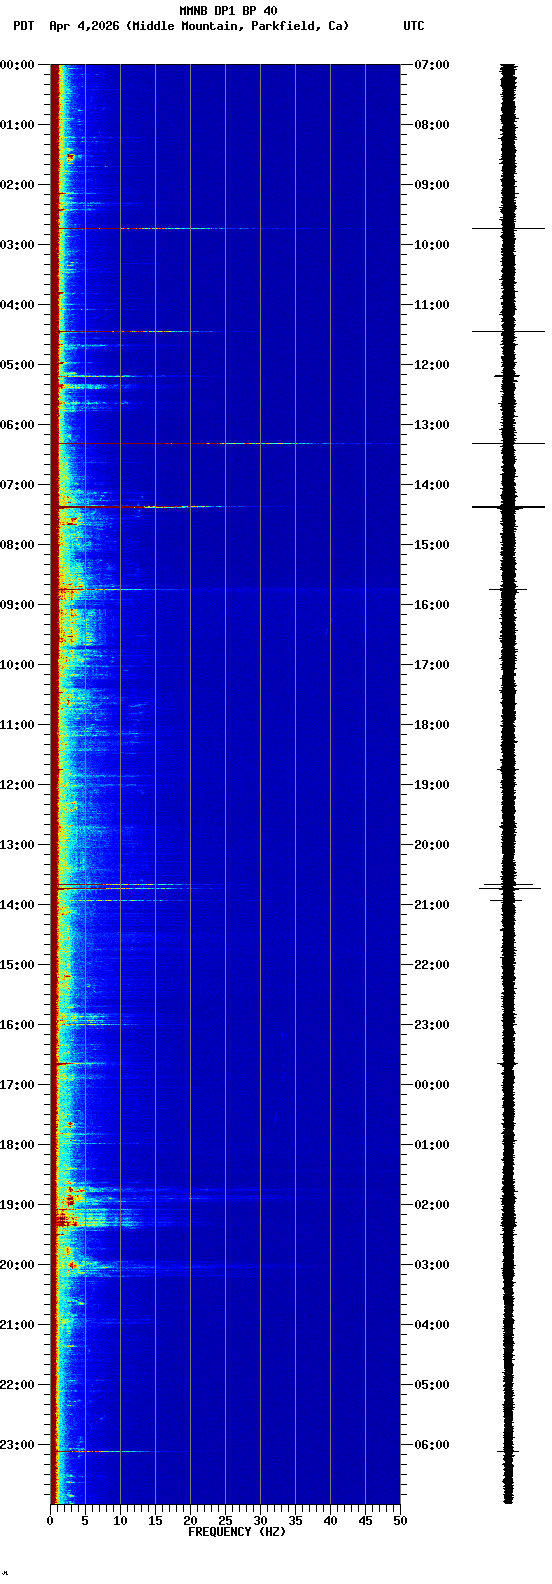Click the 11:00 label on the UTC axis
The image size is (552, 1584).
(432, 305)
